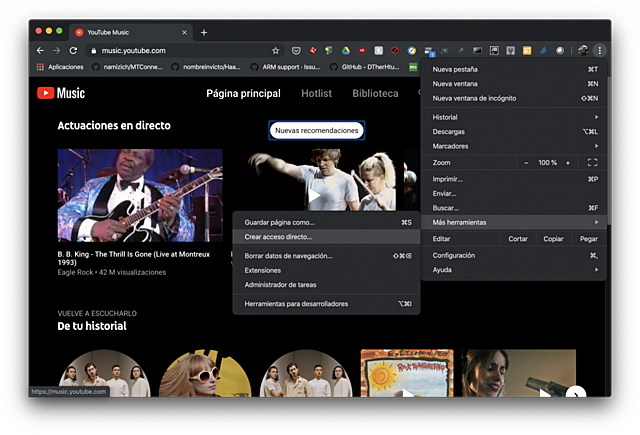This screenshot has width=640, height=435.
Task: Decrease zoom with the minus button
Action: point(526,162)
